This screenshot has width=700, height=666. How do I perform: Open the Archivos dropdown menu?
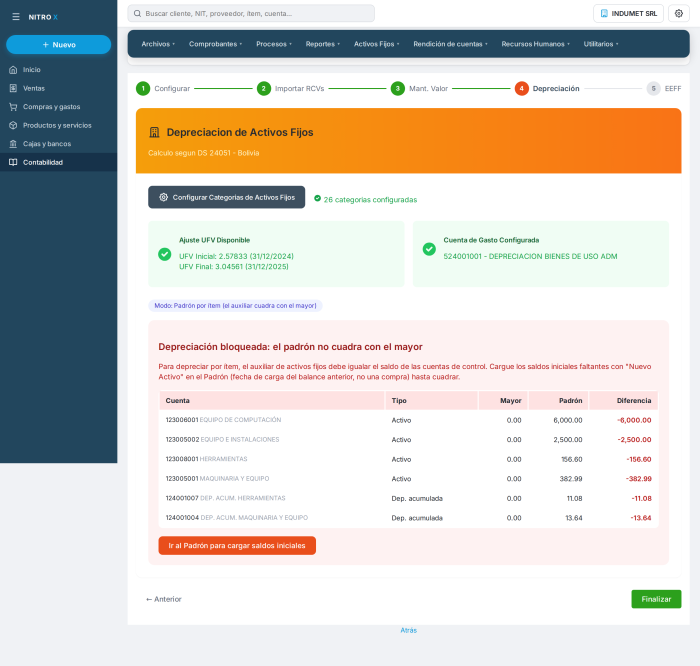click(158, 44)
